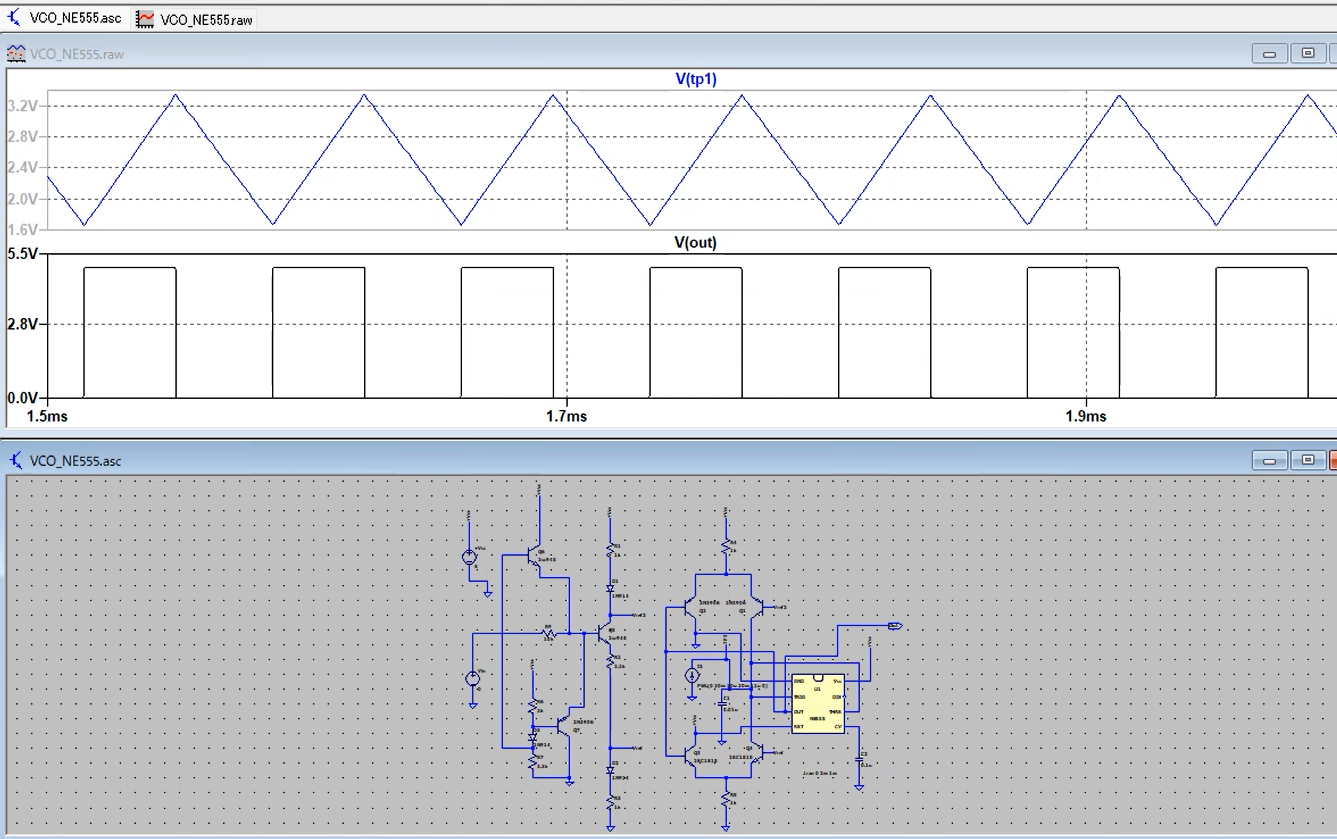Click the schematic window title bar icon
The width and height of the screenshot is (1337, 839).
[x=16, y=461]
